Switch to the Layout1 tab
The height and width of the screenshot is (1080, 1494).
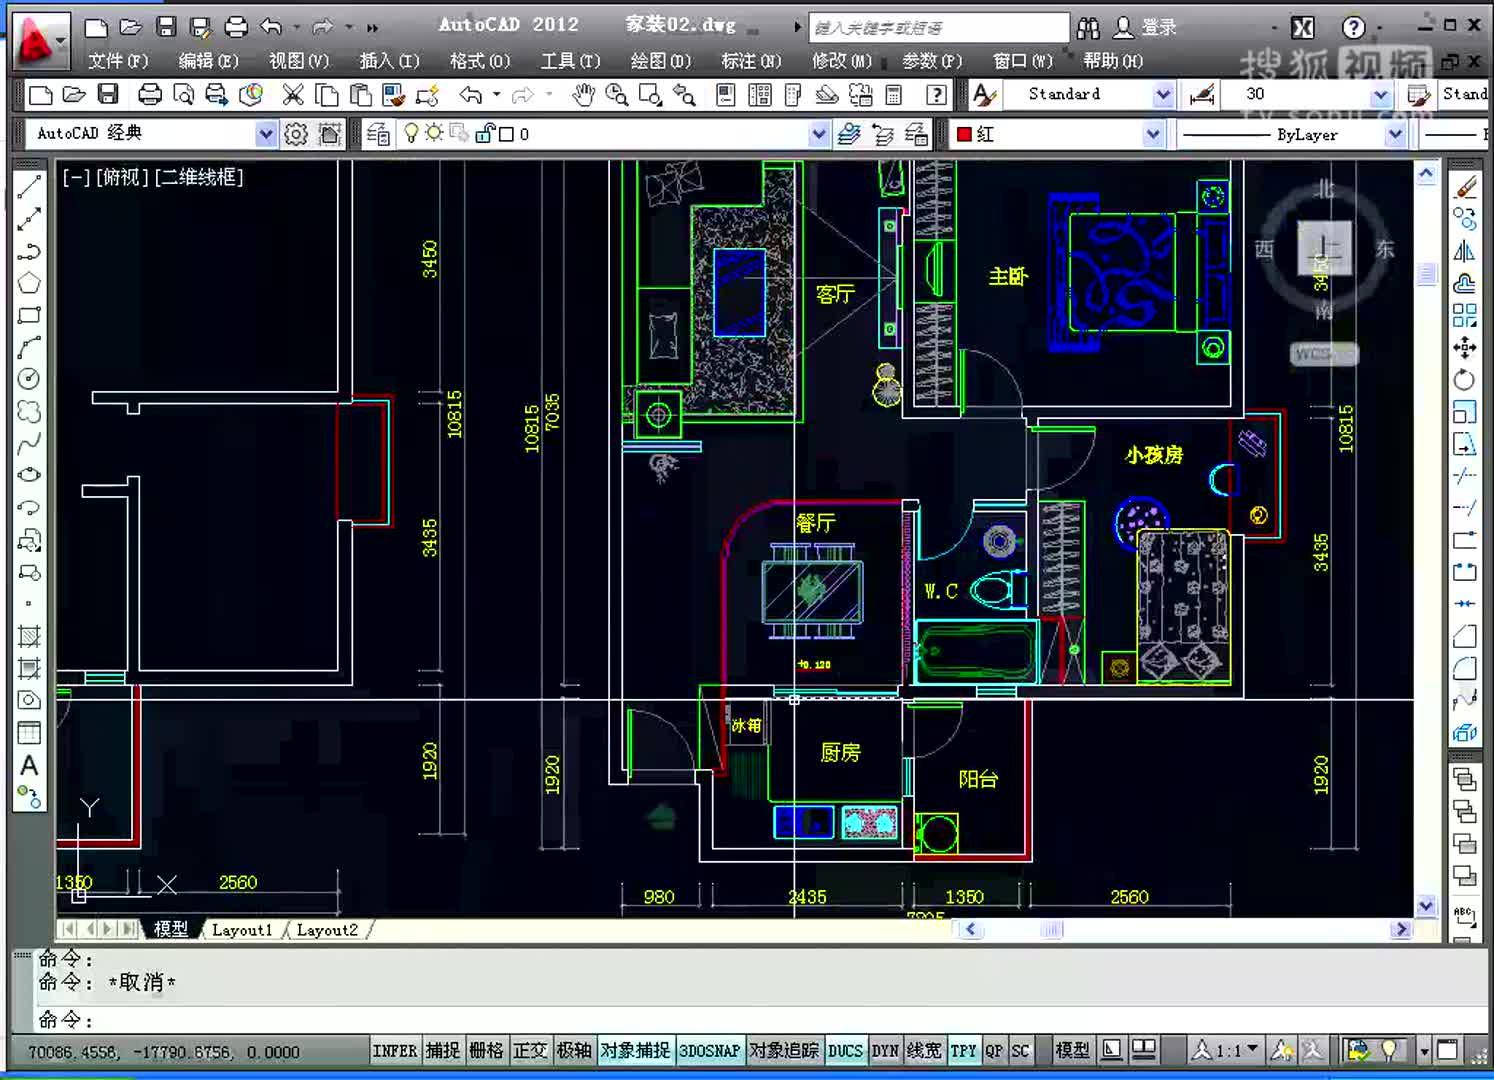pos(243,930)
